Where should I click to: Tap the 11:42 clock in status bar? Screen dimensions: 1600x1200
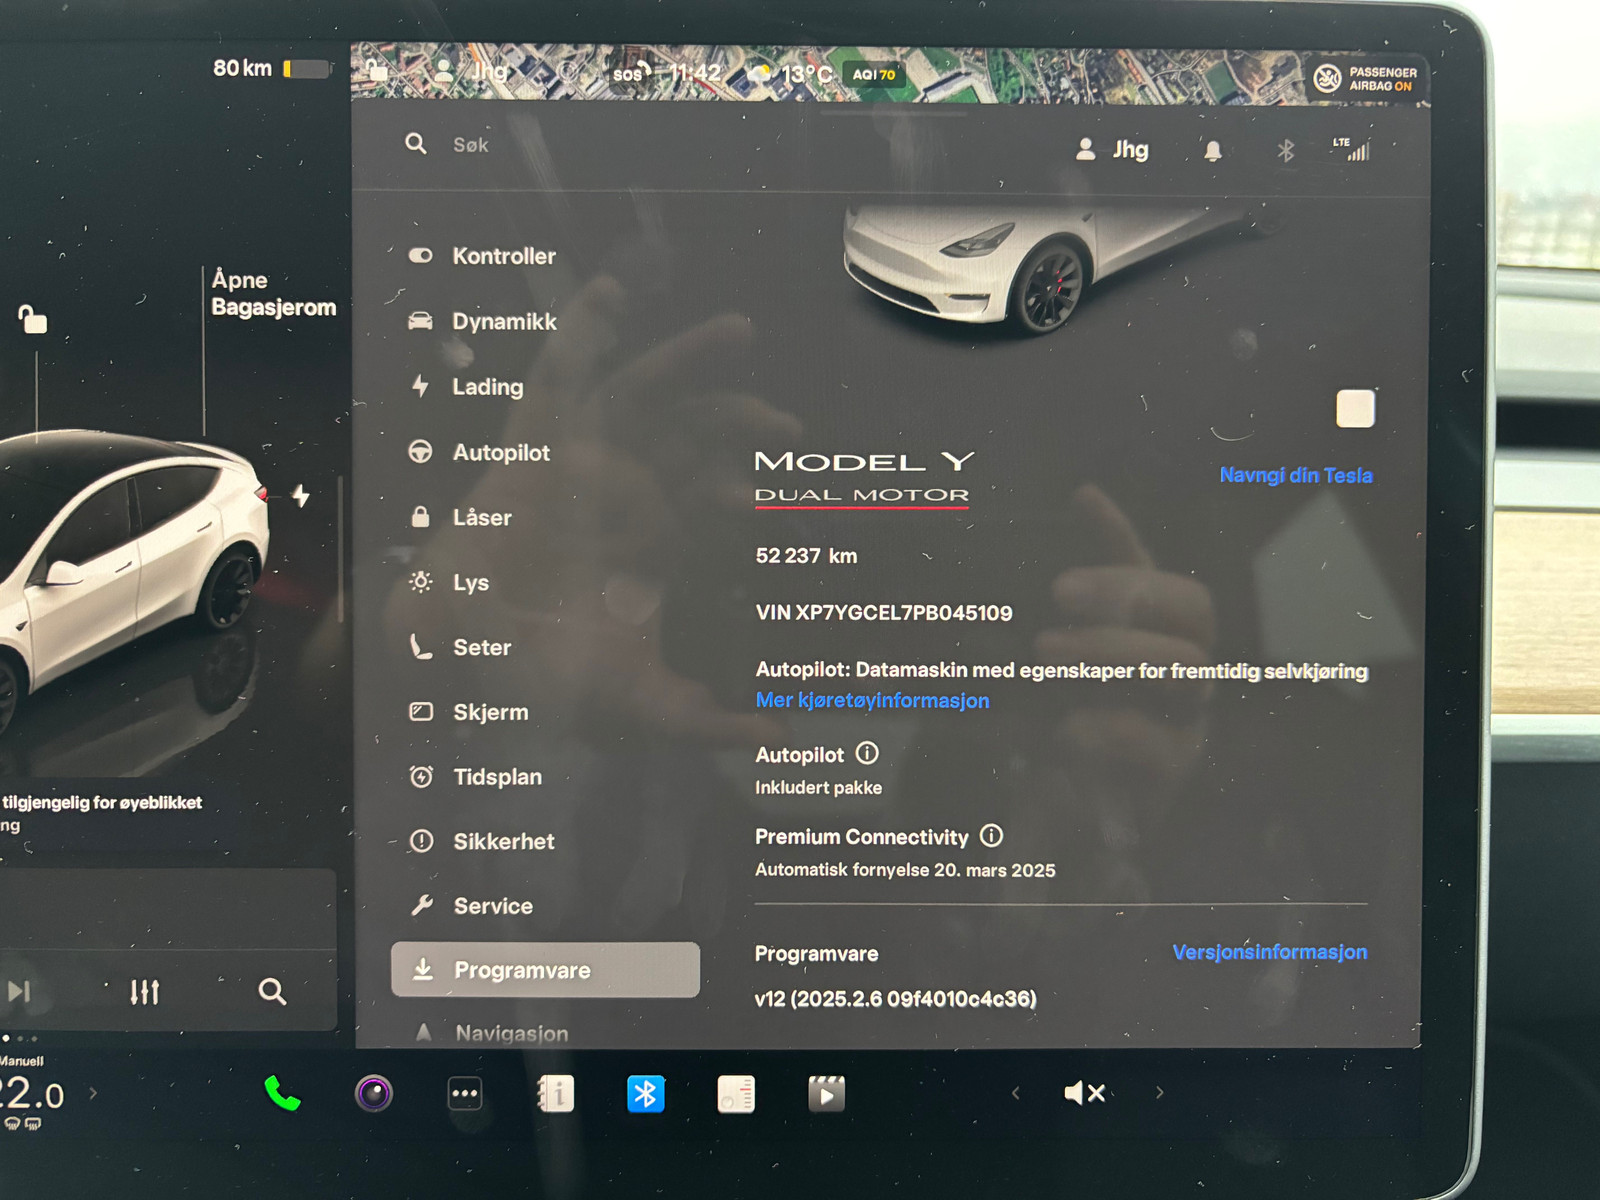coord(694,73)
